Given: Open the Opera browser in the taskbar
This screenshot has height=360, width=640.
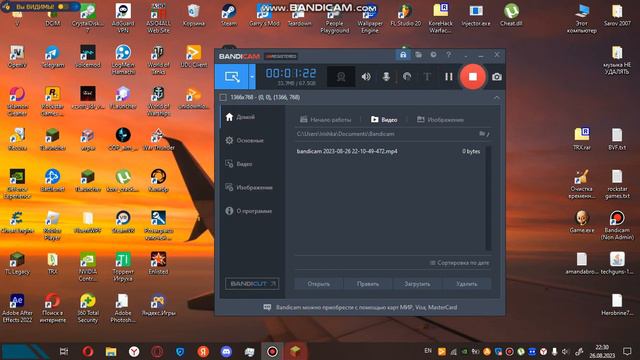Looking at the screenshot, I should click(x=88, y=351).
